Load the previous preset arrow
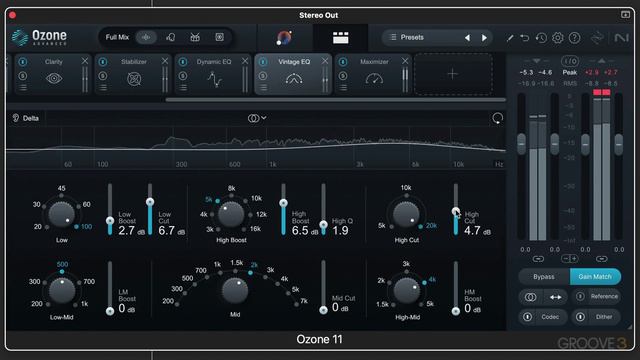The image size is (640, 360). 467,38
